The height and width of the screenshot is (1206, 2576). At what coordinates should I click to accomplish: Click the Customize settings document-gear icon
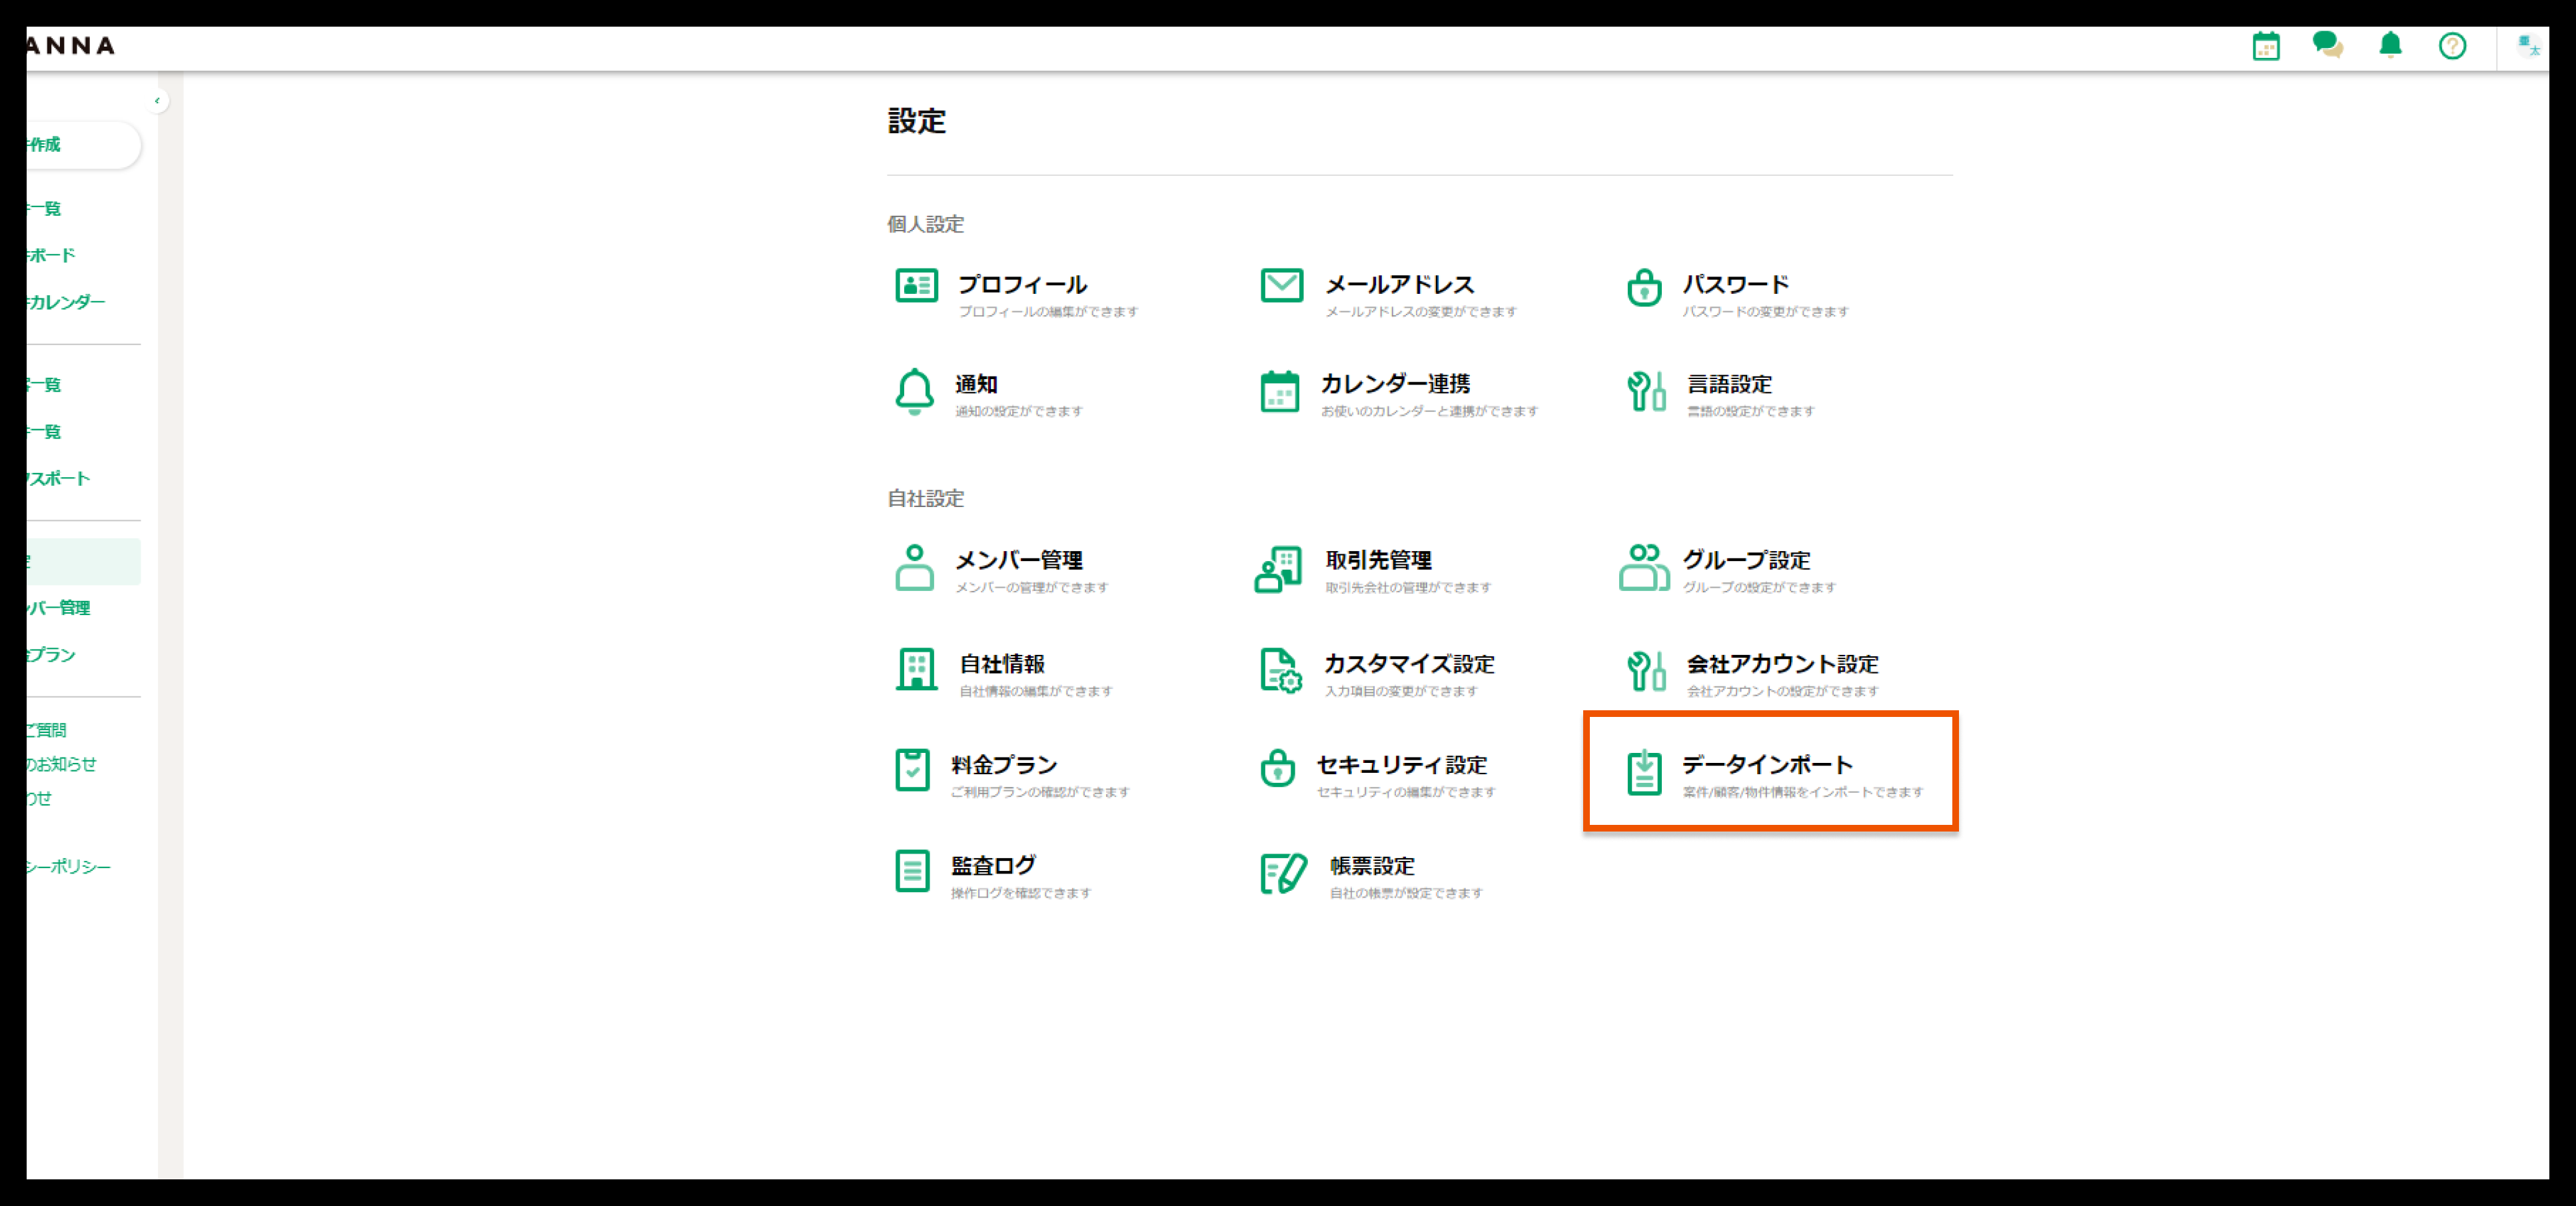[x=1280, y=670]
